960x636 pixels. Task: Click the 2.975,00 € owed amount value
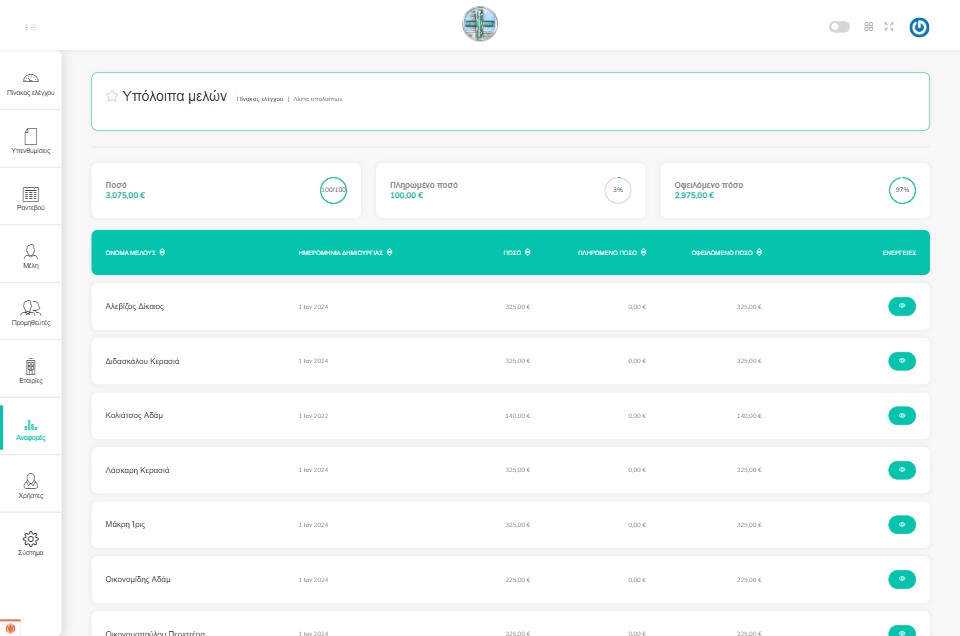coord(694,195)
